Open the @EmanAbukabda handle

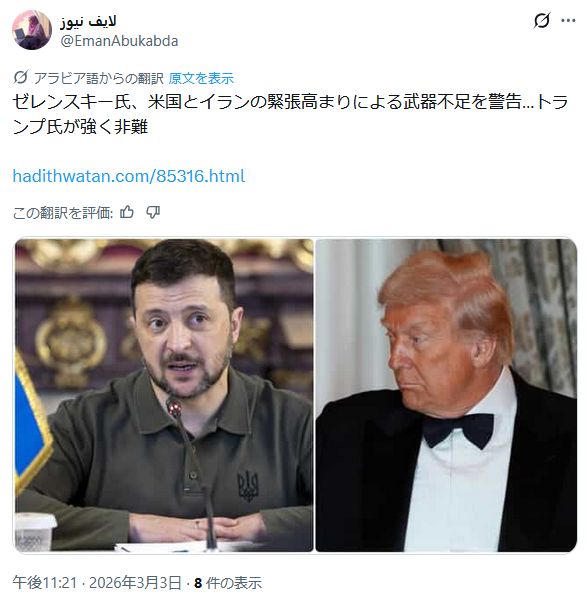point(119,41)
